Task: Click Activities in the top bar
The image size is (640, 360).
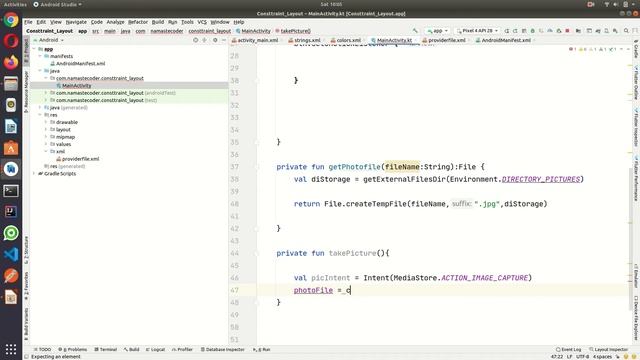Action: tap(15, 4)
